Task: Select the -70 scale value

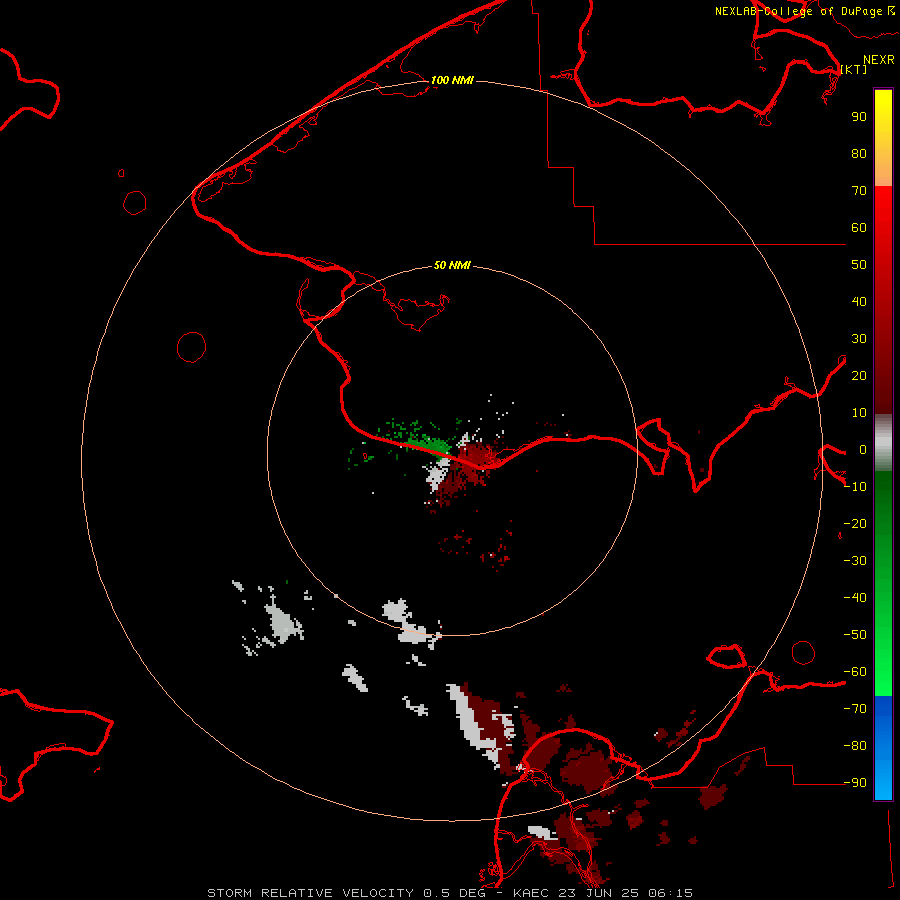Action: (x=855, y=708)
